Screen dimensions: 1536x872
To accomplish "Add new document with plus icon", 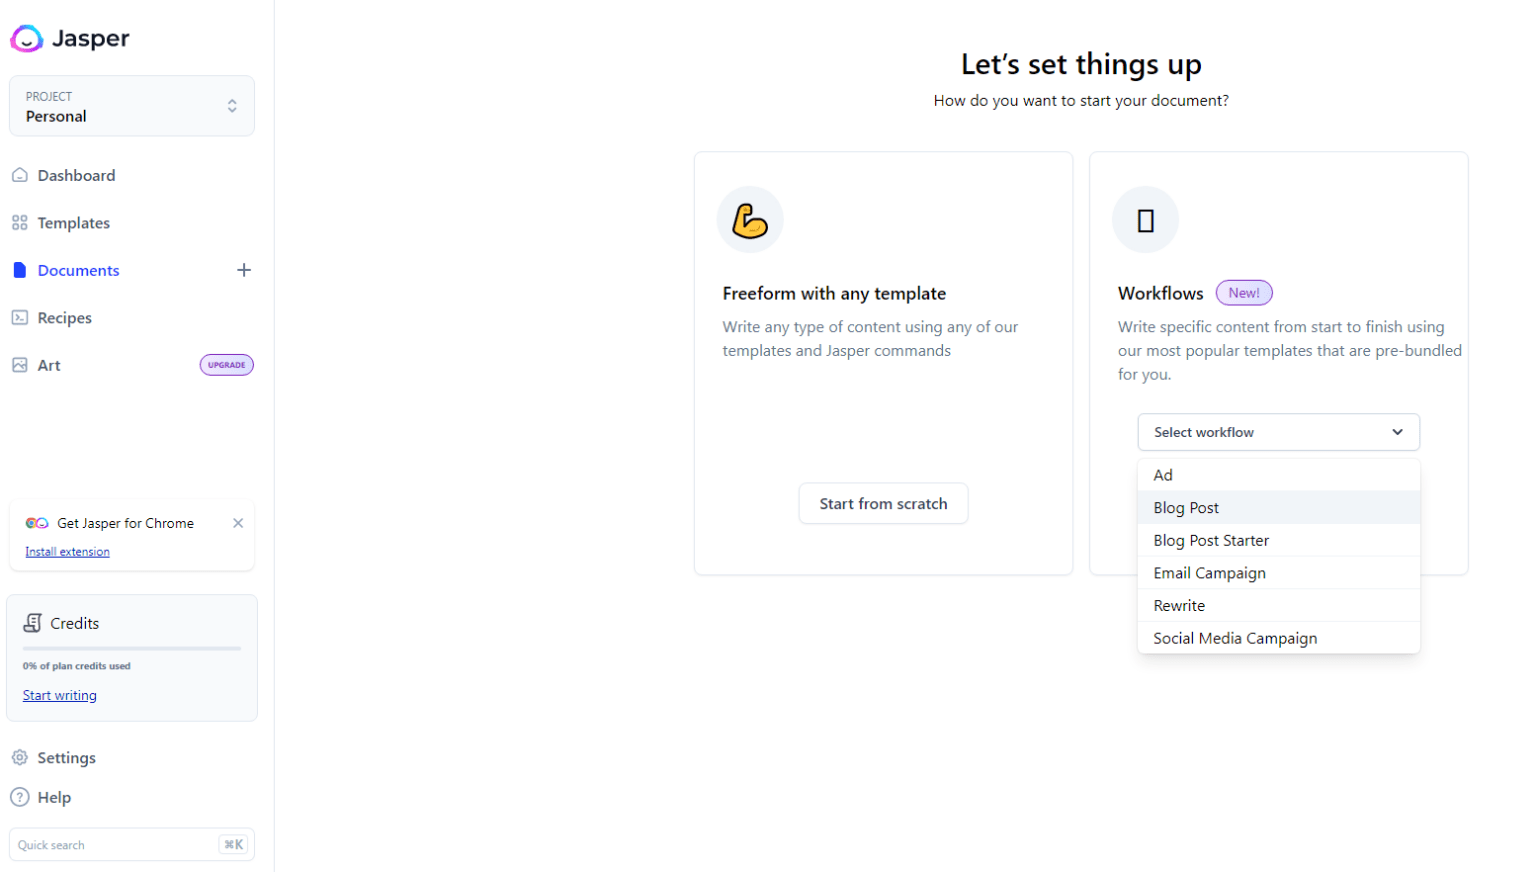I will (244, 270).
